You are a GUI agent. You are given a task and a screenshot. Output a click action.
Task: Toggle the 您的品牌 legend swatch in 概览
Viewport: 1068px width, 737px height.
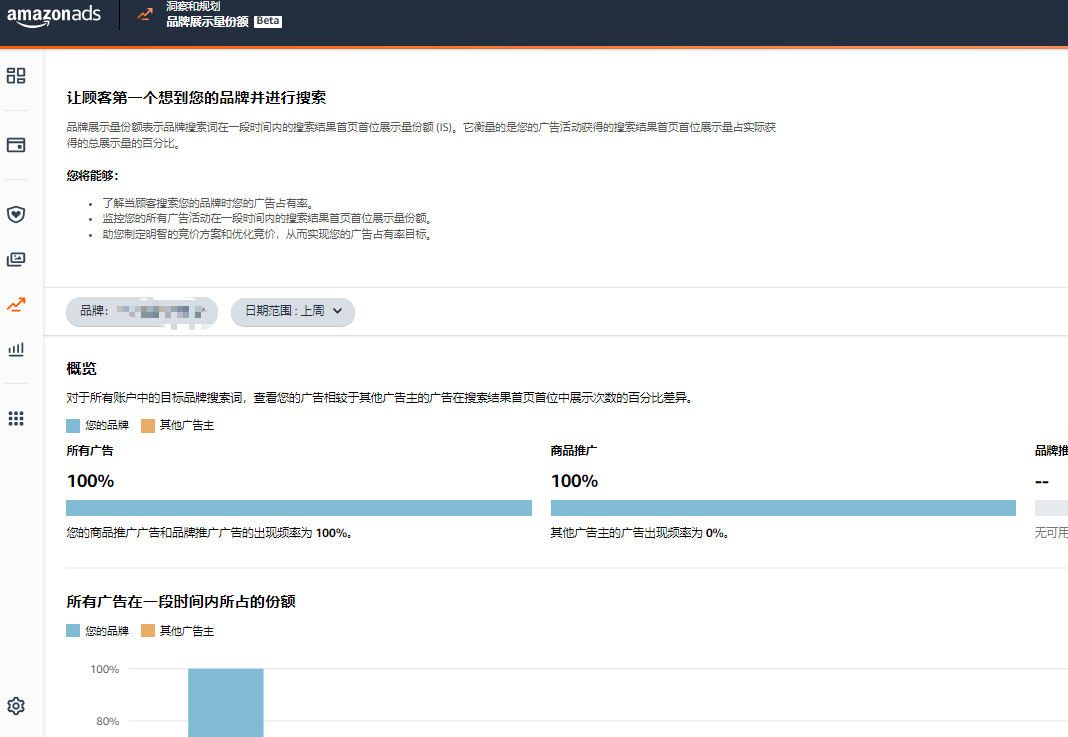tap(71, 424)
